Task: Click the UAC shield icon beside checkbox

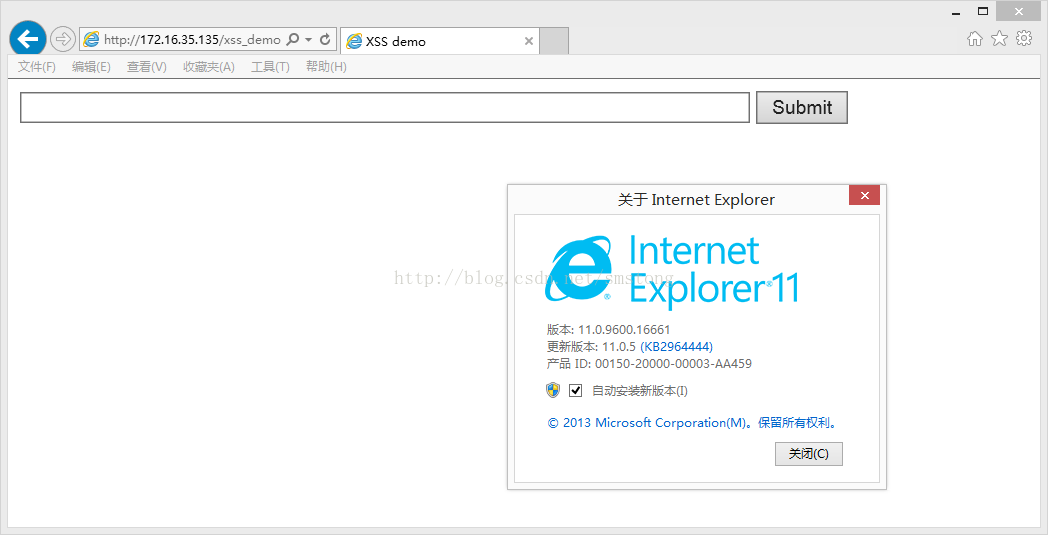Action: (553, 391)
